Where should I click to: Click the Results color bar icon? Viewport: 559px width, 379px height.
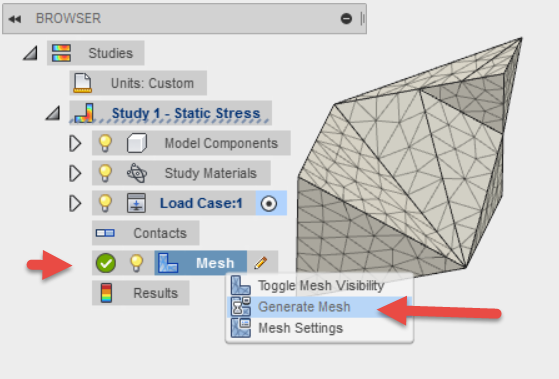click(106, 293)
